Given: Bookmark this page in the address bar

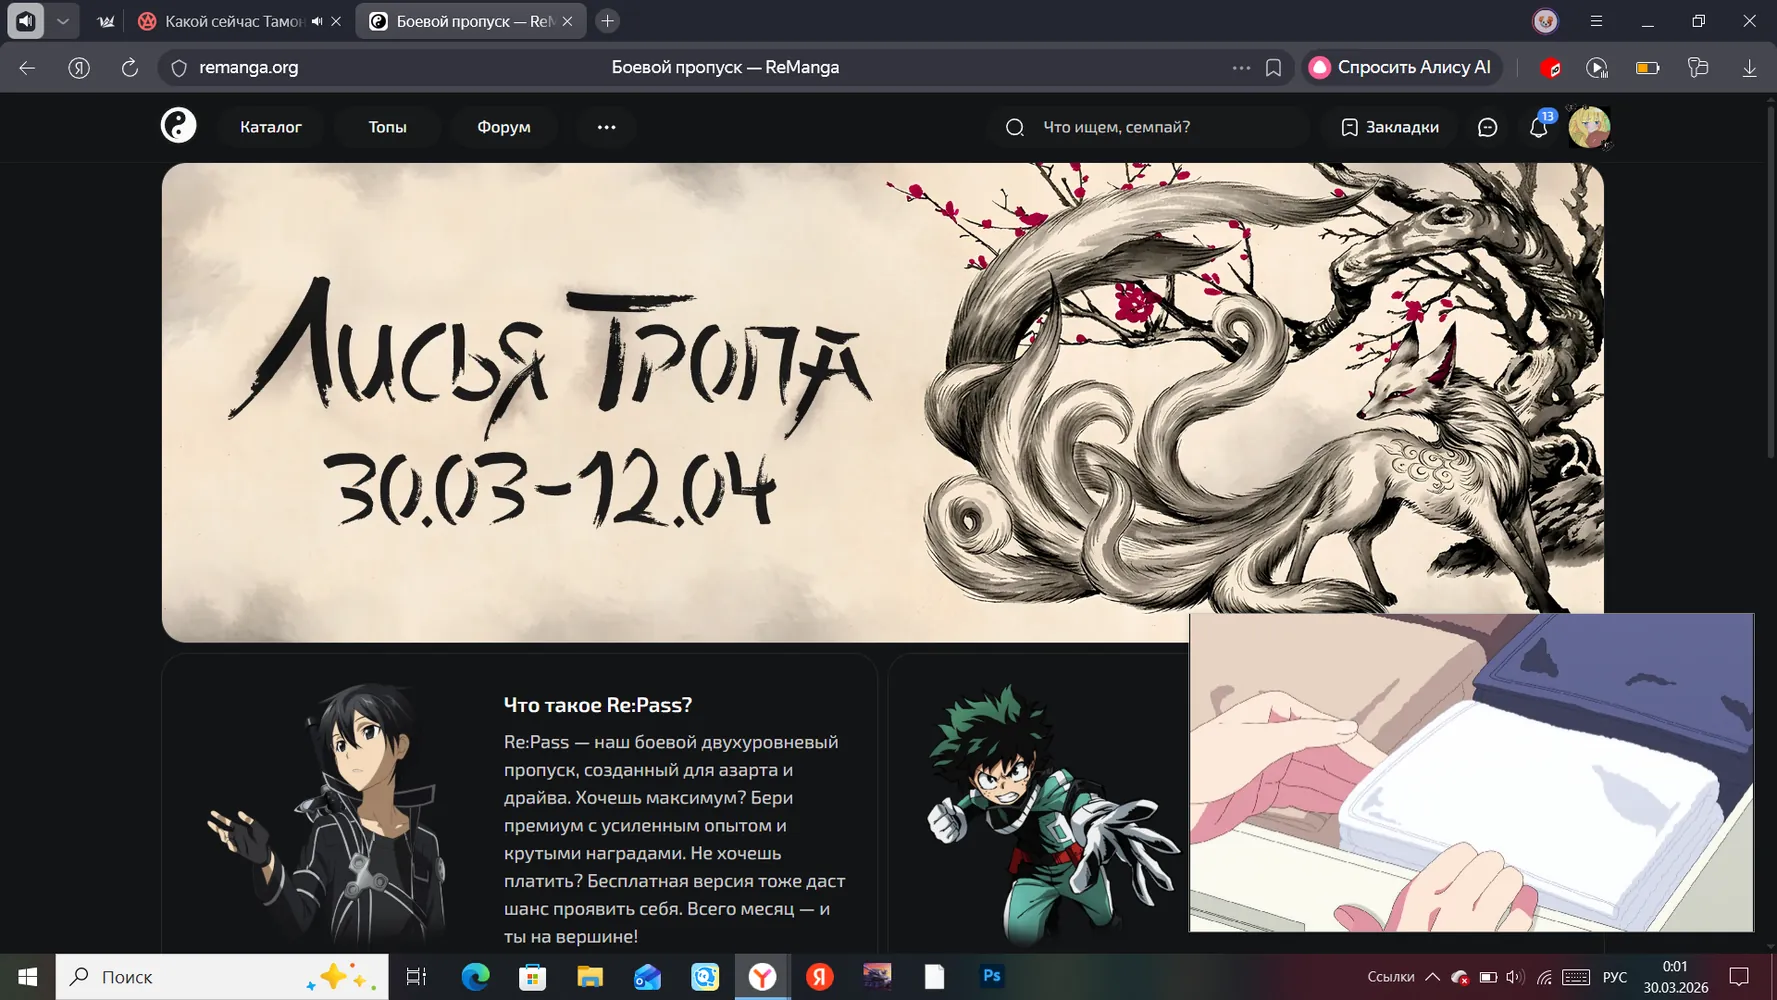Looking at the screenshot, I should tap(1273, 68).
